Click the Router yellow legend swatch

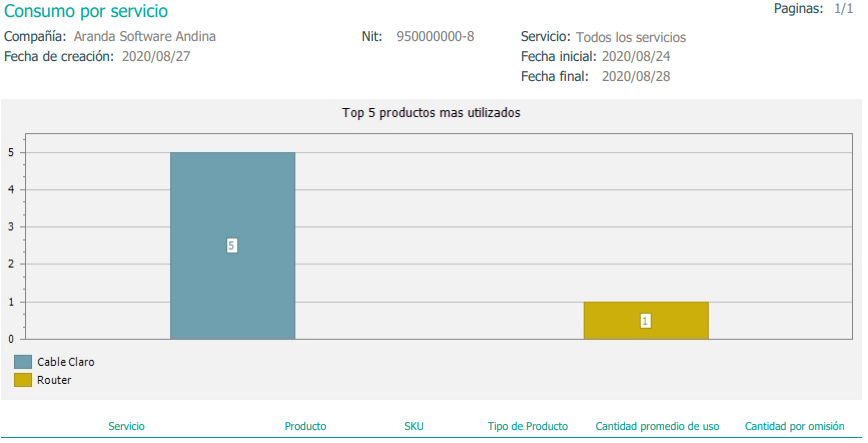click(23, 380)
